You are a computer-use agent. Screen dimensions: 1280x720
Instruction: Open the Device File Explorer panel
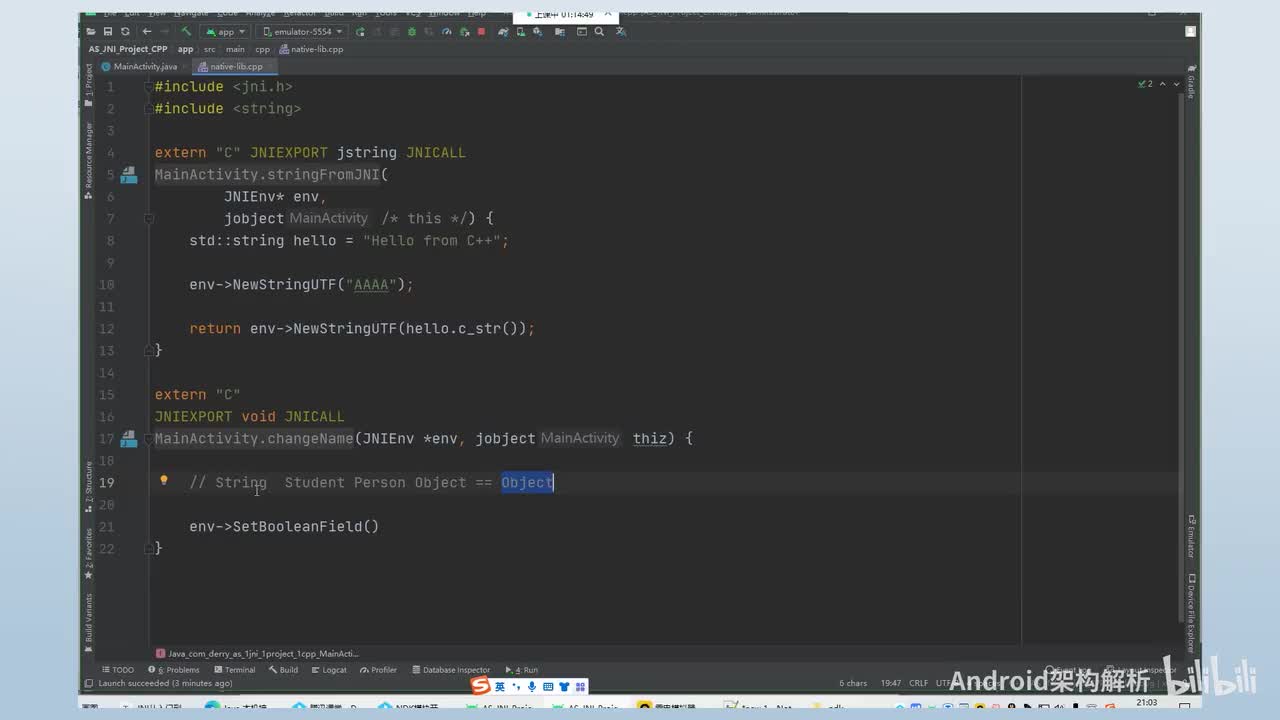point(1191,613)
